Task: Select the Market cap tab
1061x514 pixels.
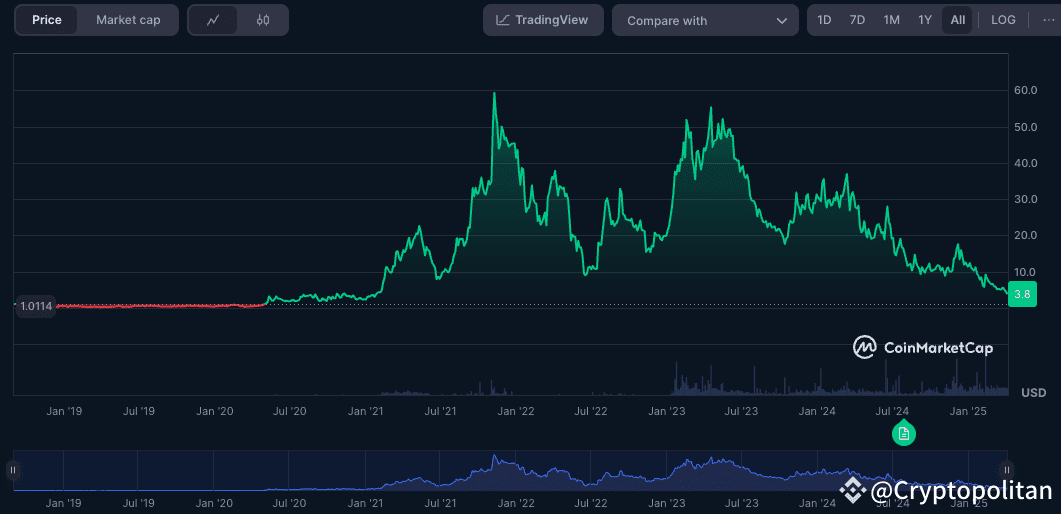Action: coord(129,20)
